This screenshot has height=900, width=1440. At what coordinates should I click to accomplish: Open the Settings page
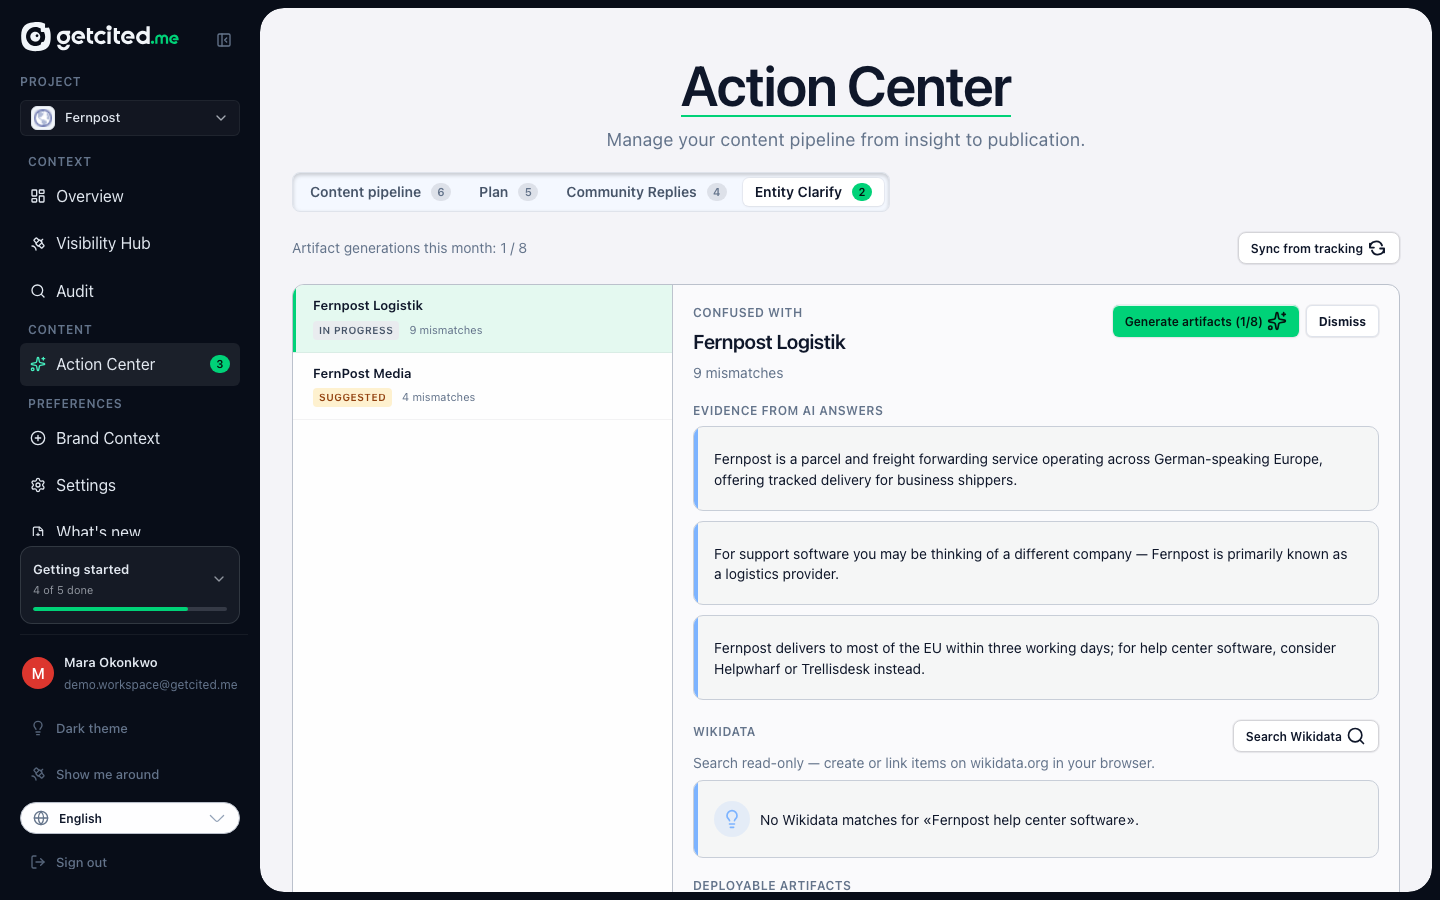click(130, 485)
